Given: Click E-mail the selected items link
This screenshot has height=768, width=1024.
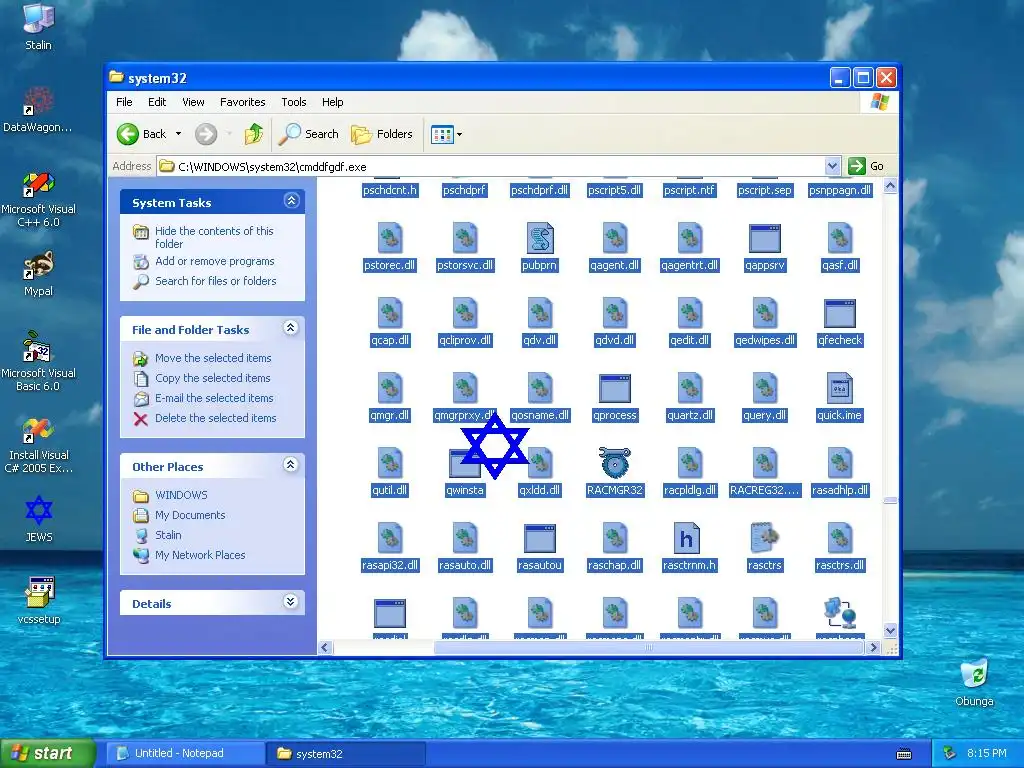Looking at the screenshot, I should 214,398.
